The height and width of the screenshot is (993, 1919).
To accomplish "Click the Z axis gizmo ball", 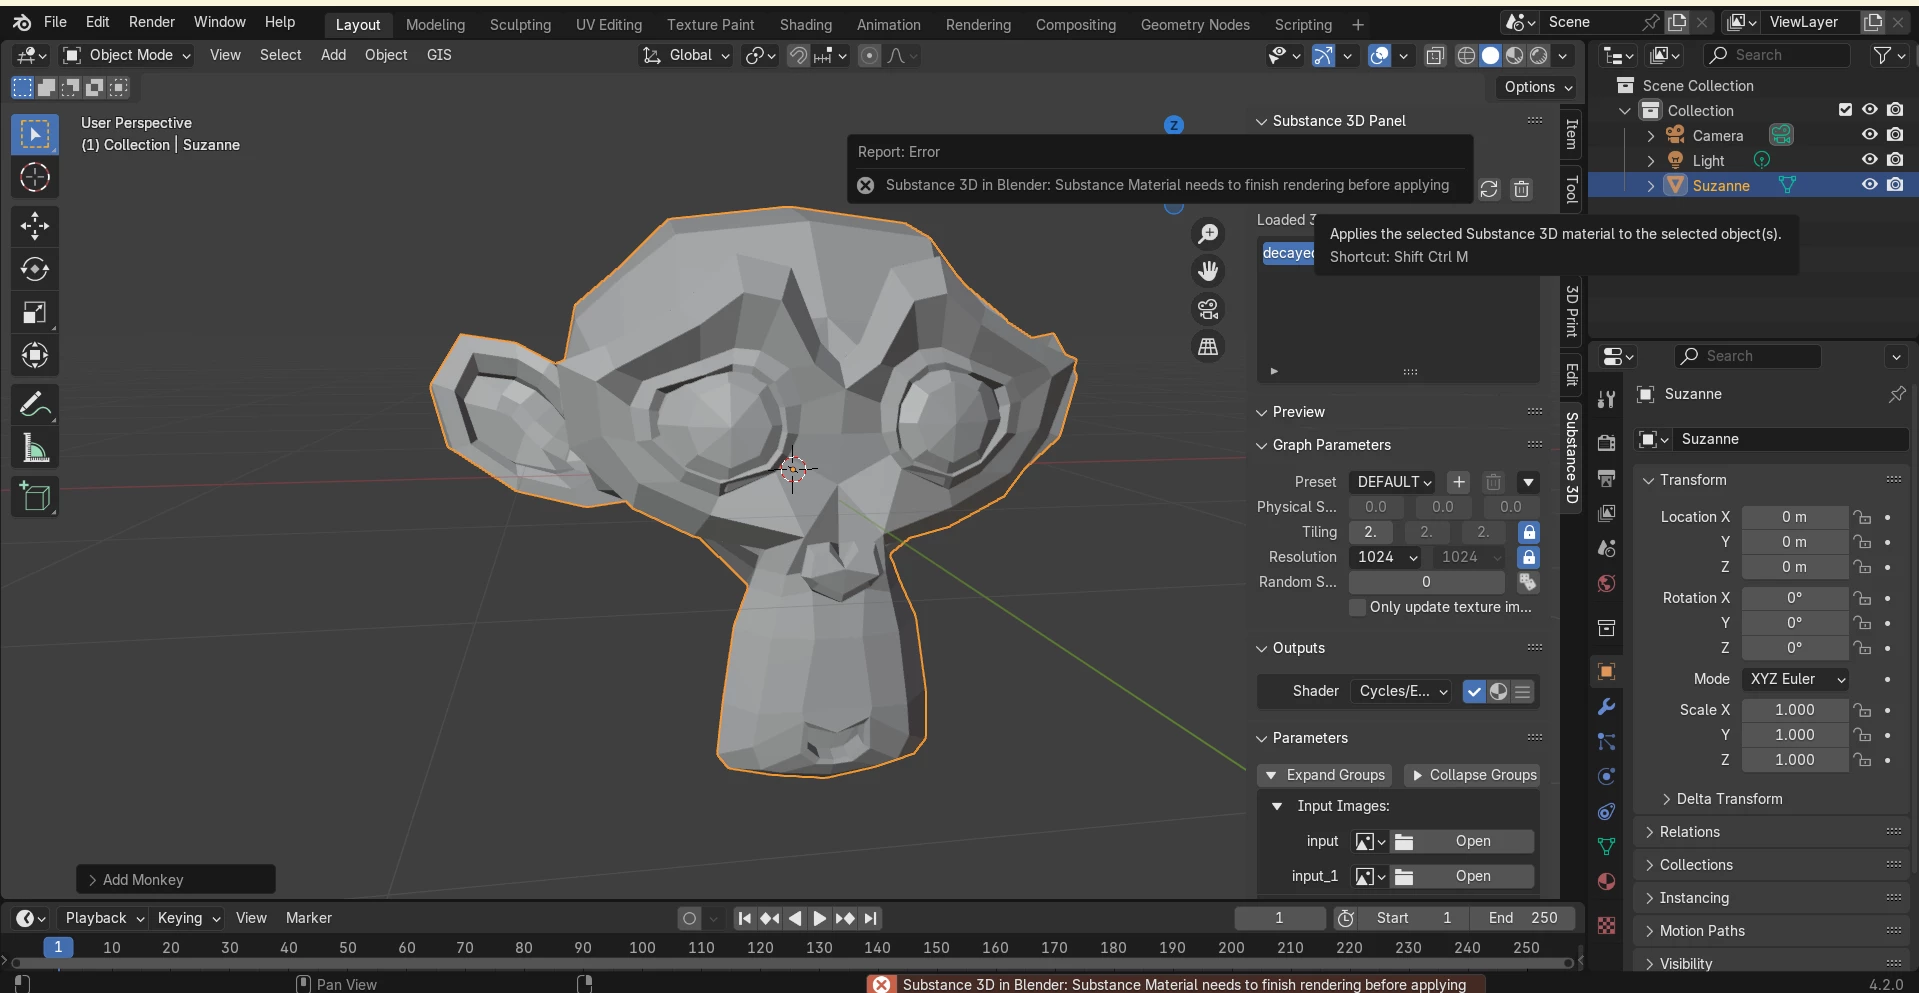I will [x=1174, y=125].
